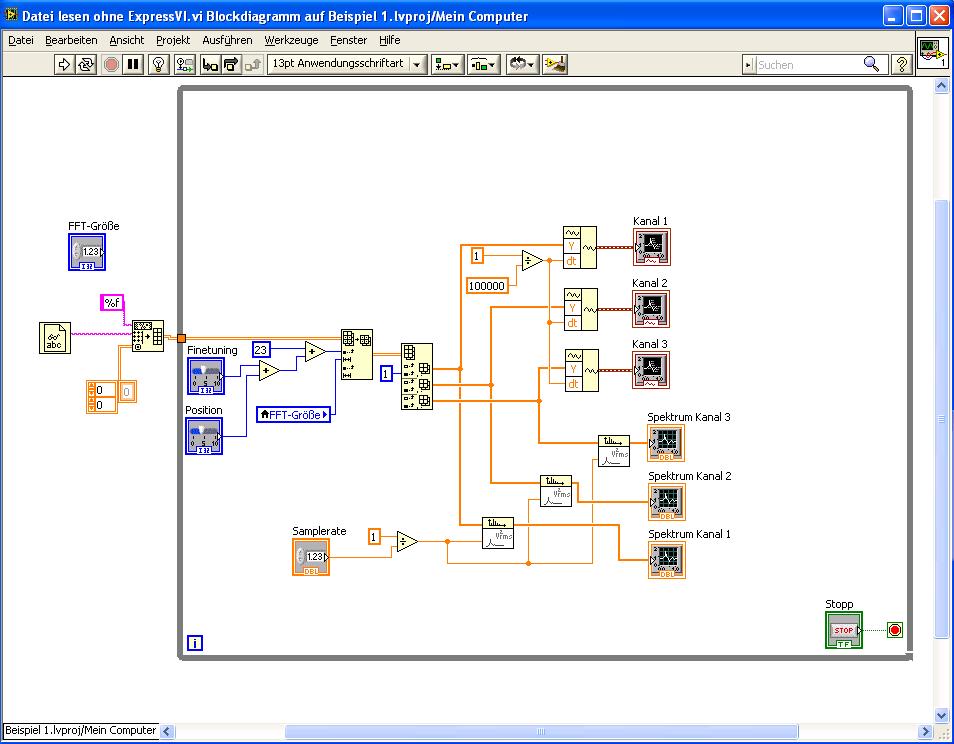This screenshot has height=744, width=954.
Task: Open the Bearbeiten menu
Action: [71, 40]
